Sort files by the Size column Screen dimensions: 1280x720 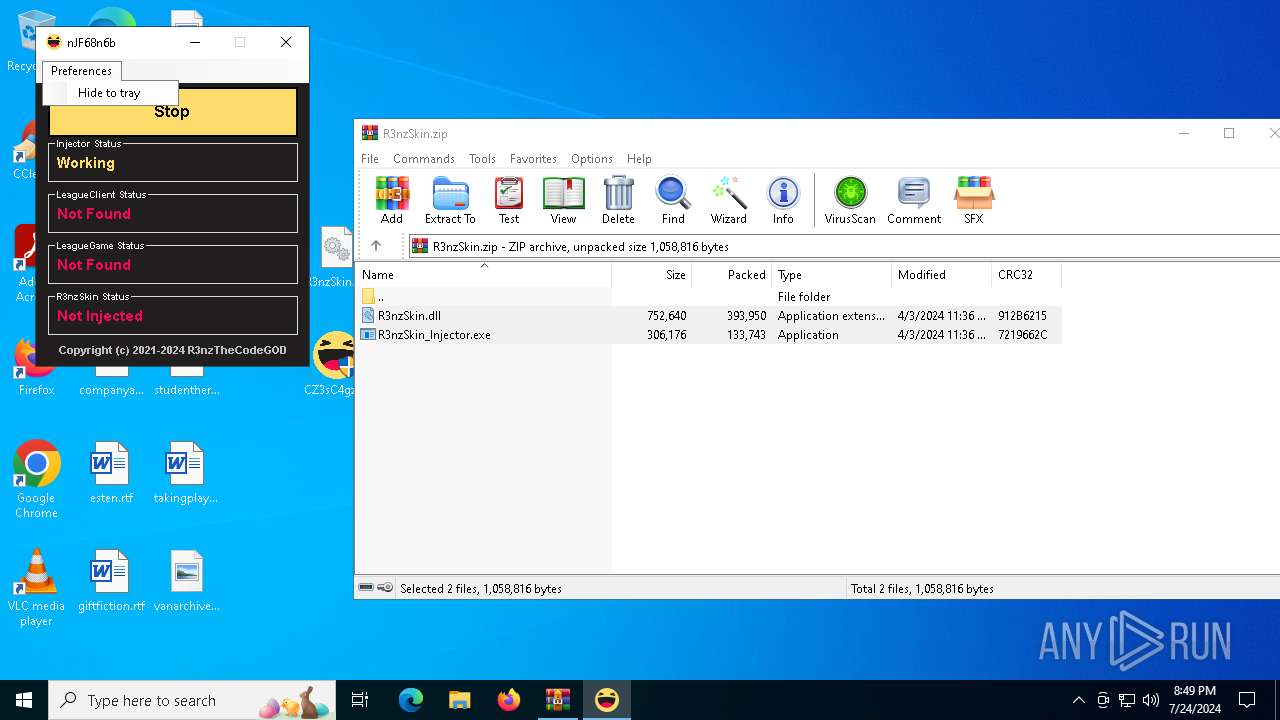pyautogui.click(x=652, y=275)
